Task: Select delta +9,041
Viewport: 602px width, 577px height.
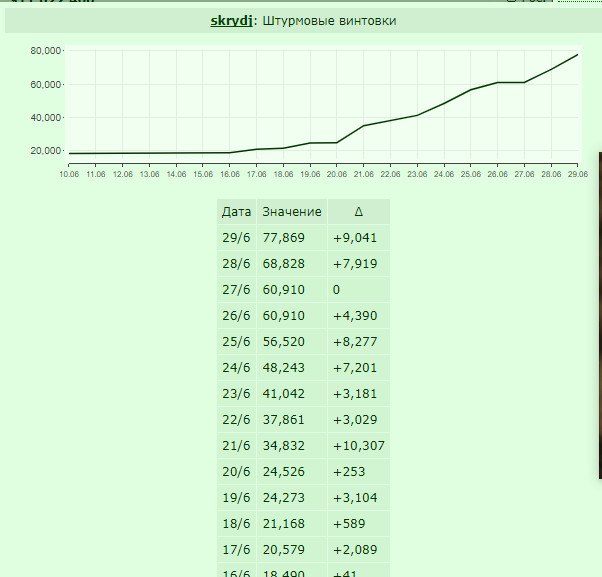Action: [x=359, y=238]
